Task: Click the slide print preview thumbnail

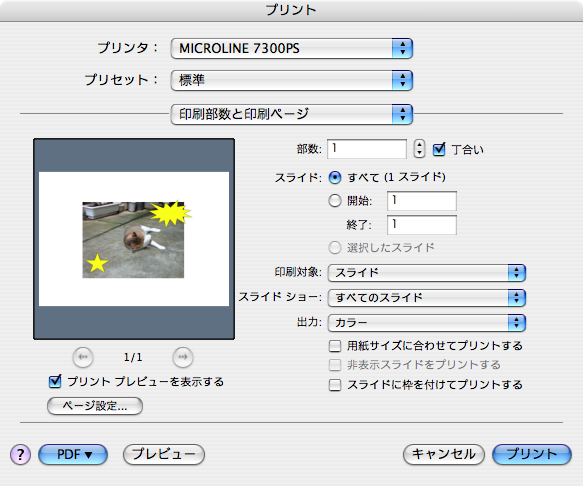Action: point(134,239)
